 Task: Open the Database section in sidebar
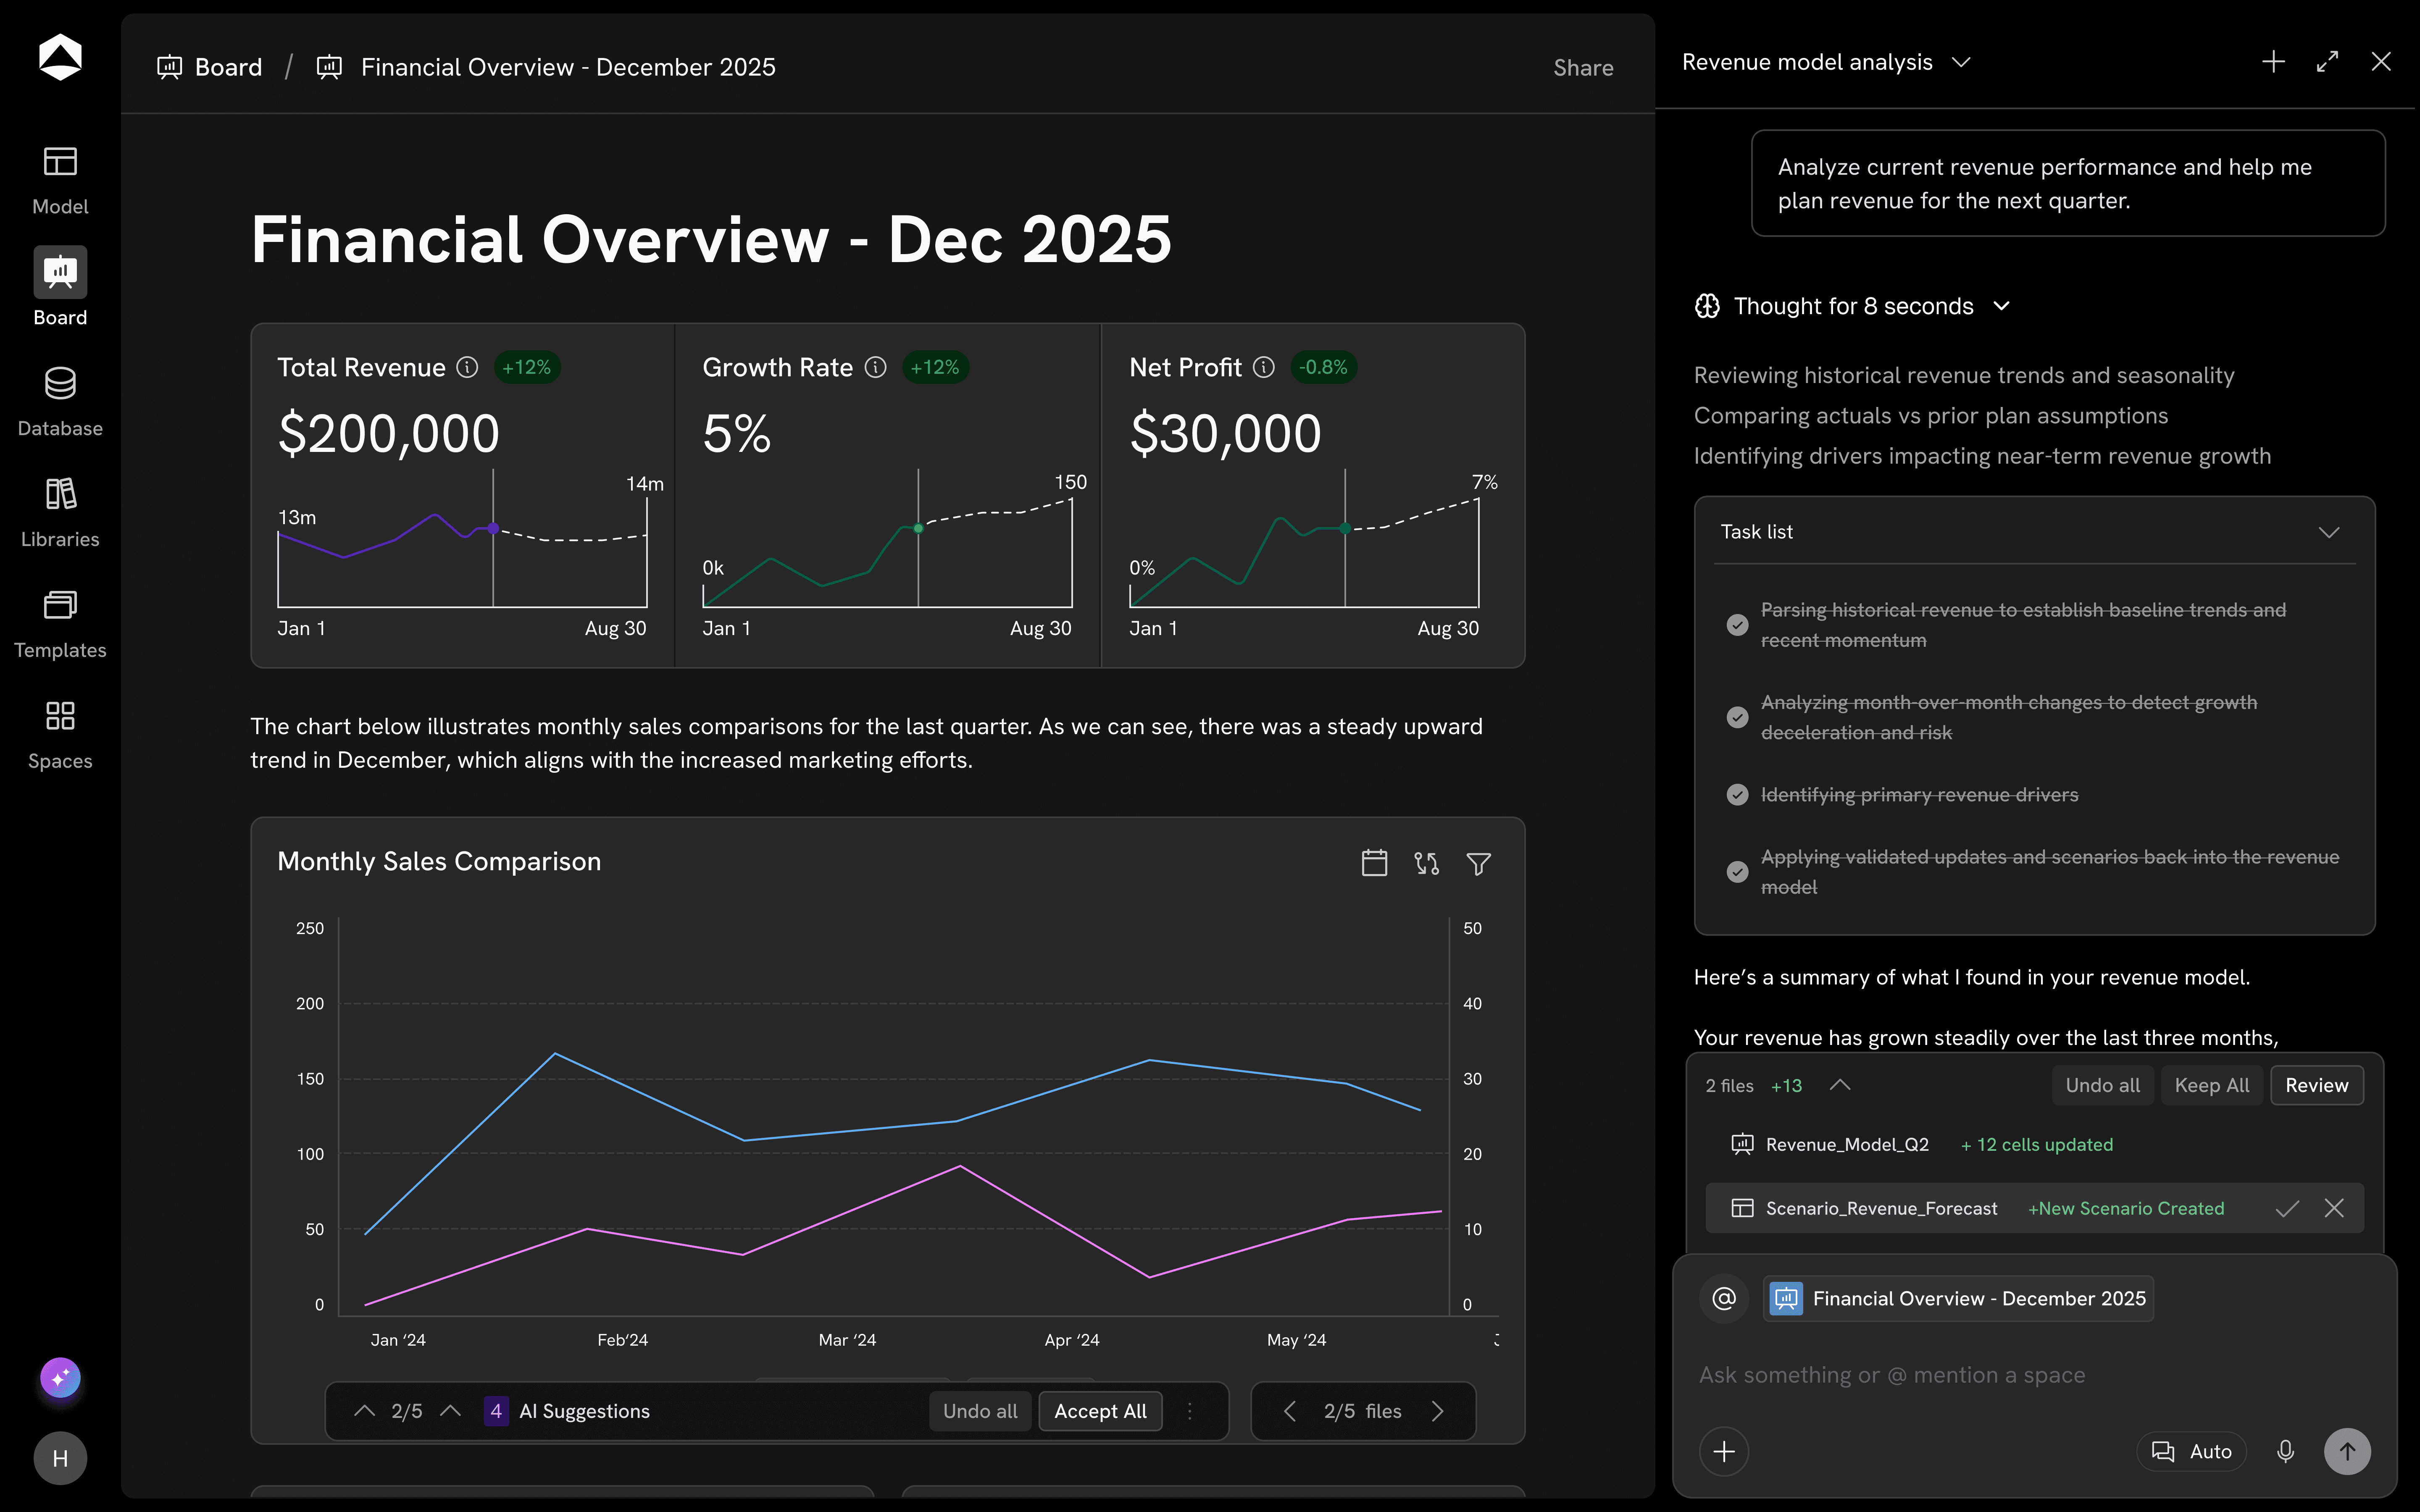pos(60,400)
